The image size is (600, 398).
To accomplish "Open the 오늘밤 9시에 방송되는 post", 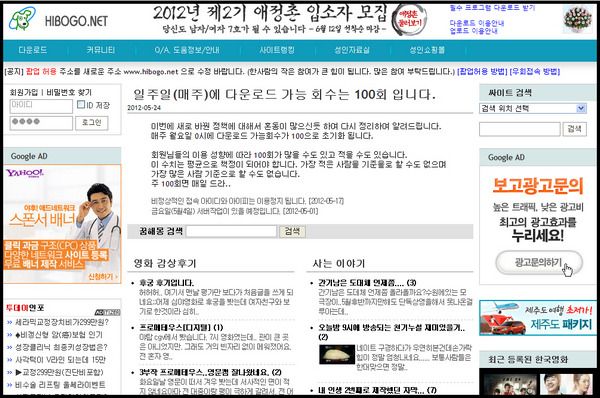I will (x=392, y=332).
